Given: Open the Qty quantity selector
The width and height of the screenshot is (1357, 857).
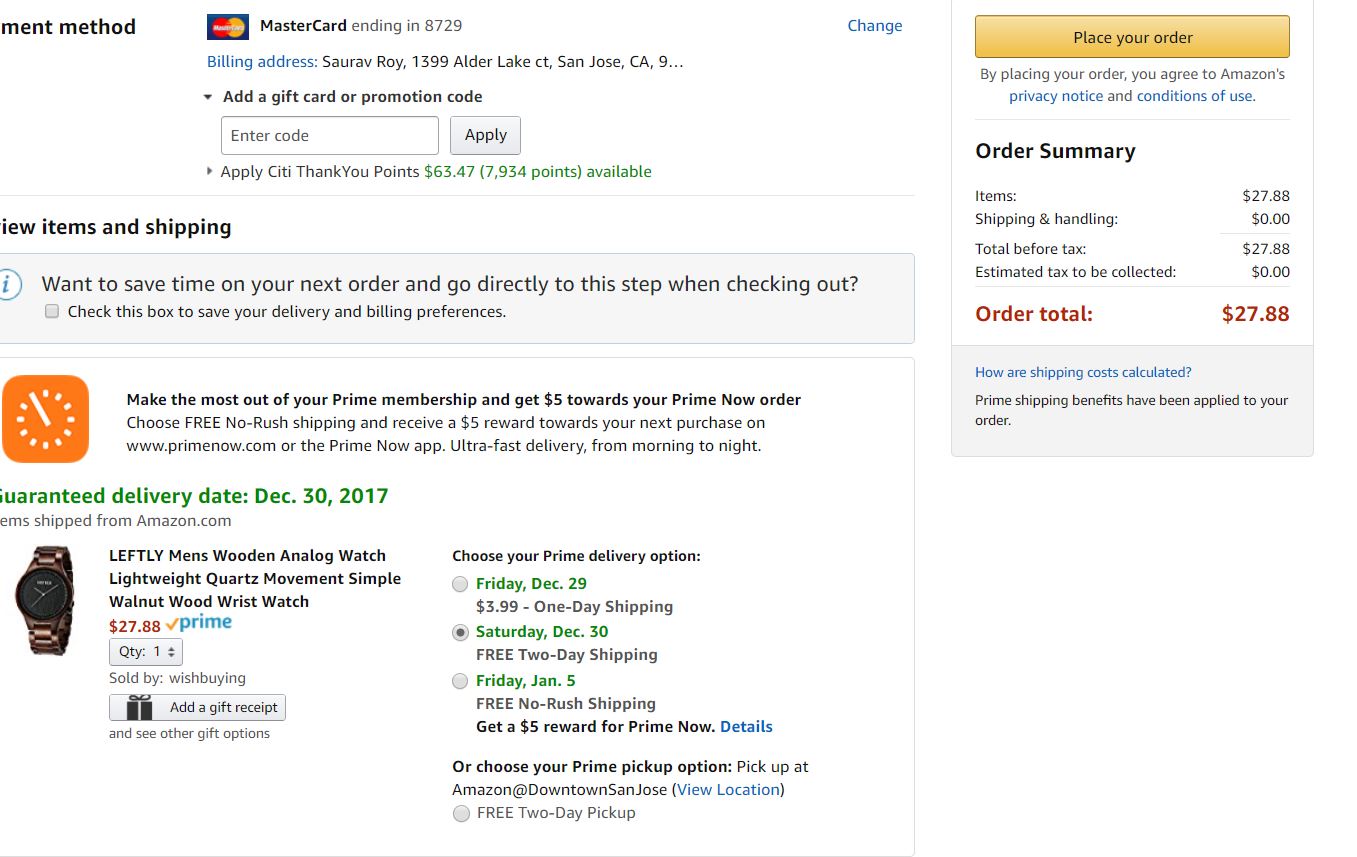Looking at the screenshot, I should [x=145, y=651].
